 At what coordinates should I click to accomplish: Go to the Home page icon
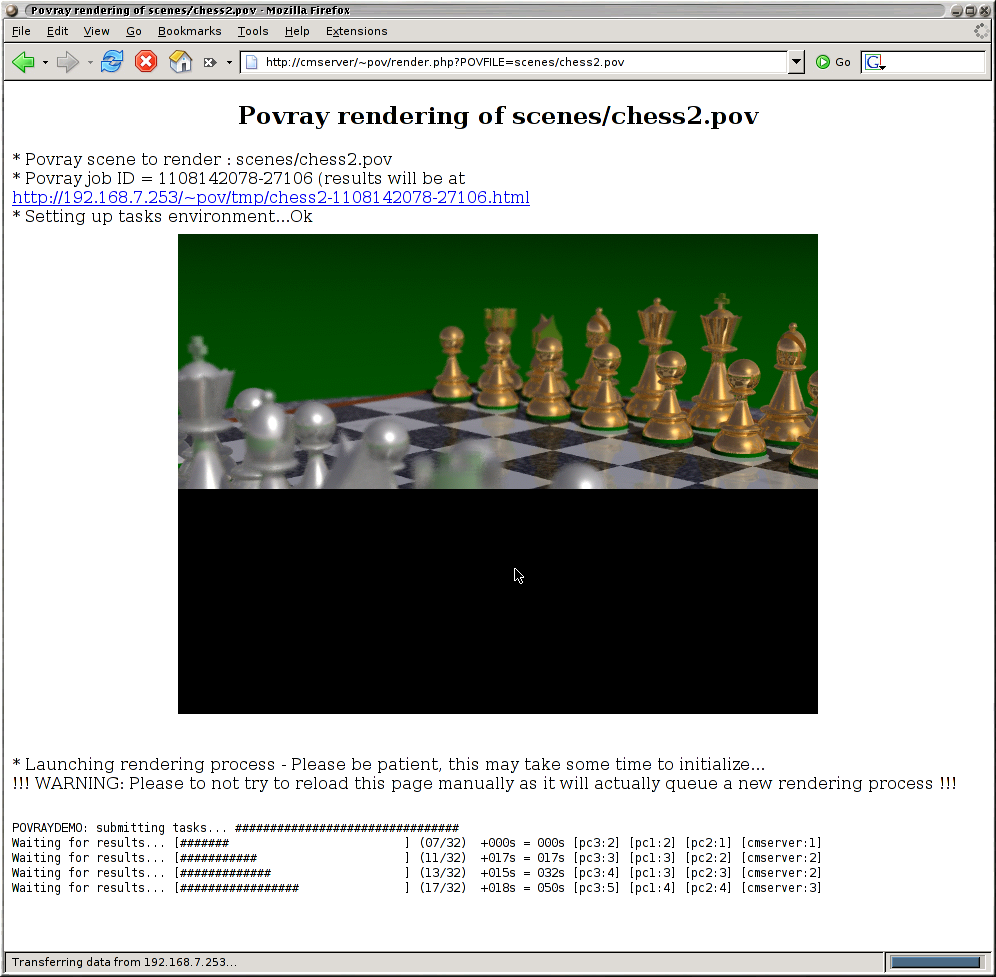pos(180,62)
